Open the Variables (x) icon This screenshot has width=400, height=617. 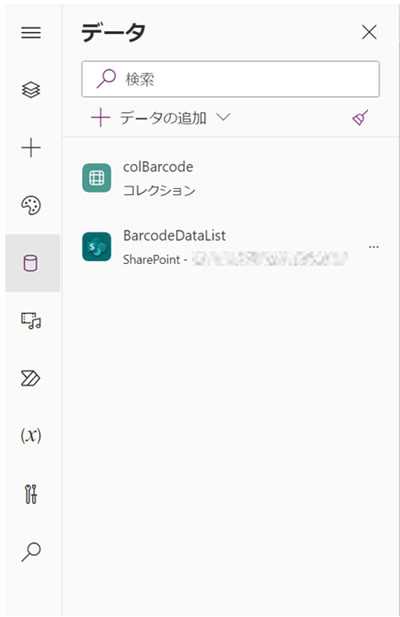pyautogui.click(x=31, y=435)
